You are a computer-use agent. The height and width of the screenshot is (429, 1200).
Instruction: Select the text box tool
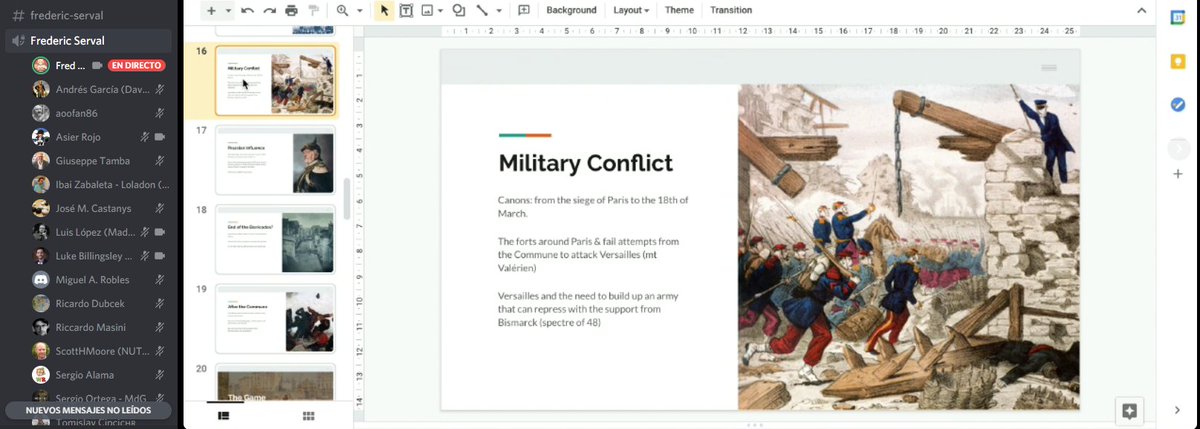click(x=406, y=10)
